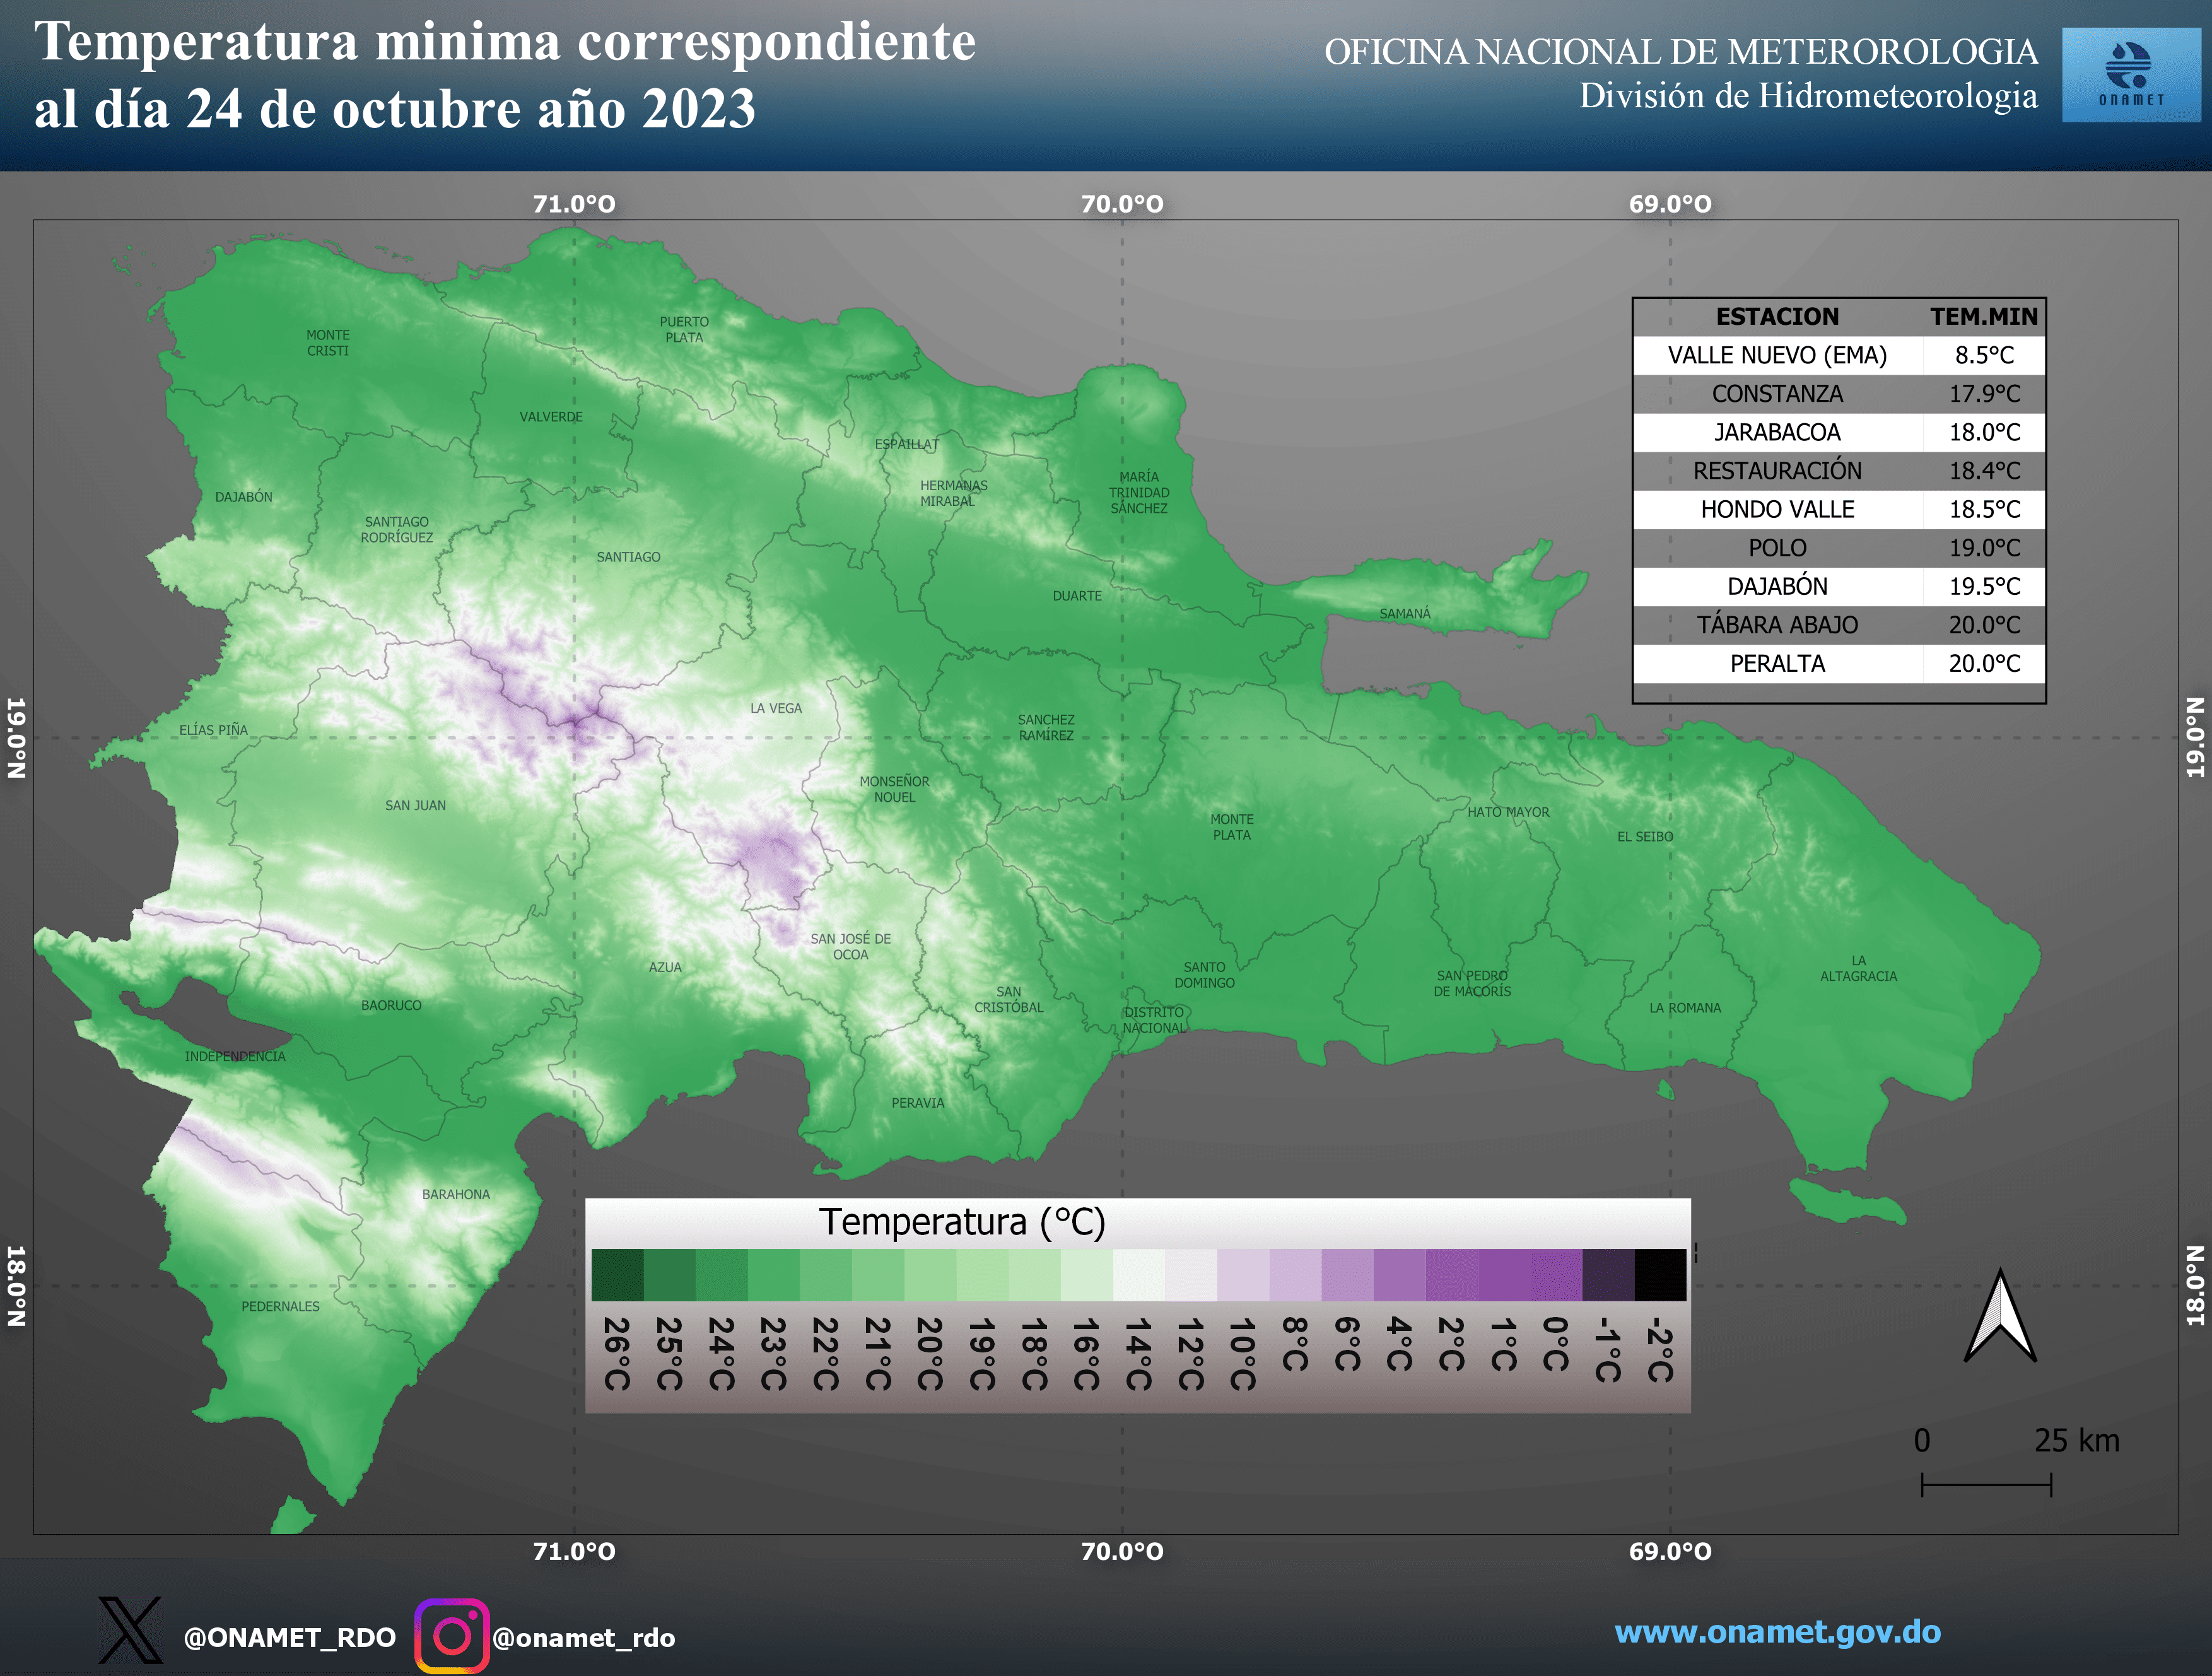Click the DUARTE province label

(1077, 596)
